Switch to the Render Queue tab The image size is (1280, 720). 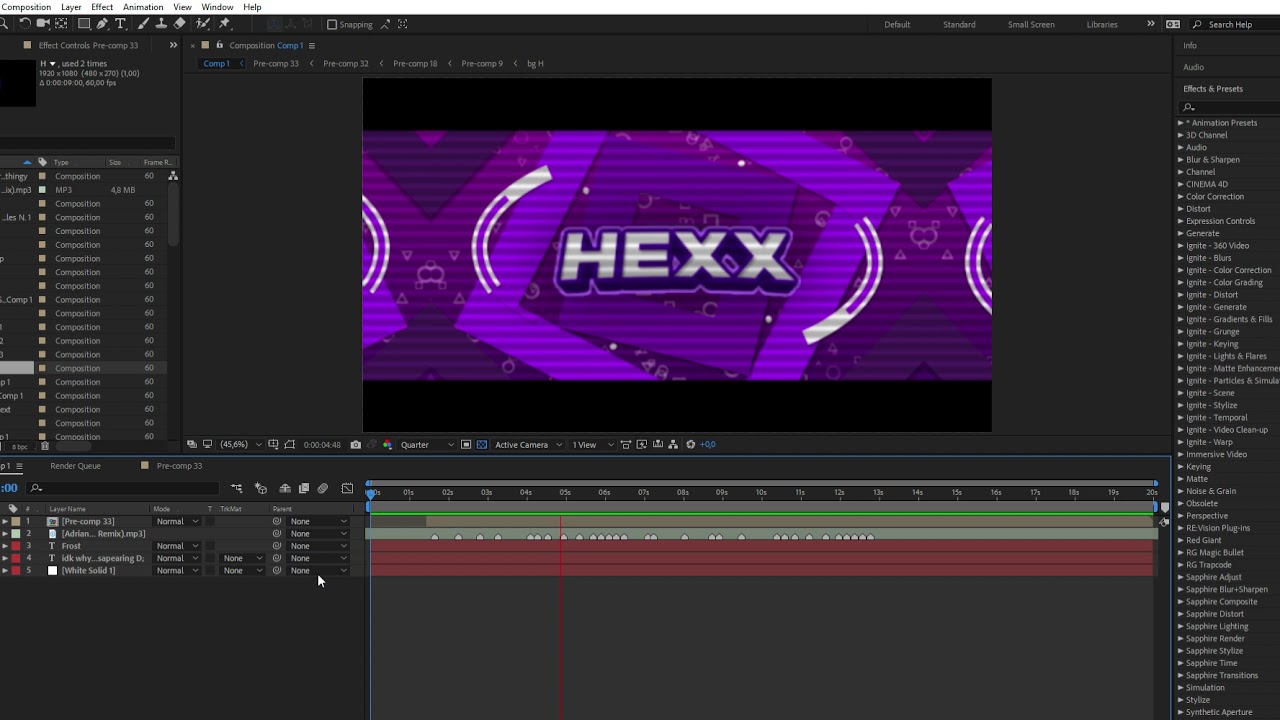click(x=75, y=466)
